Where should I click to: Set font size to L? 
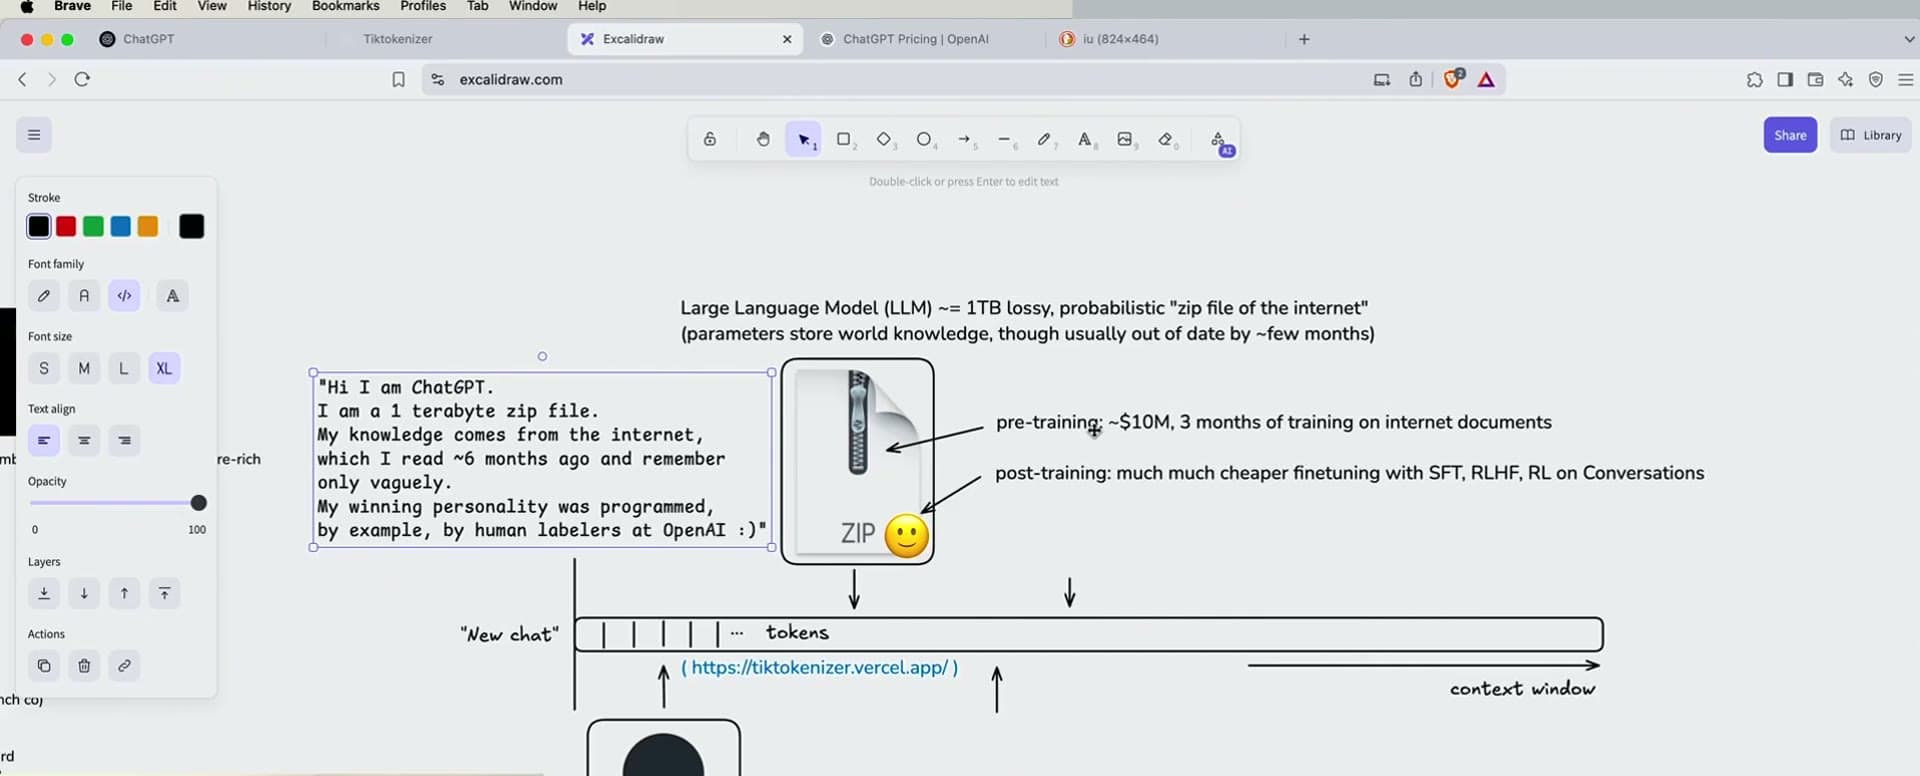(124, 368)
